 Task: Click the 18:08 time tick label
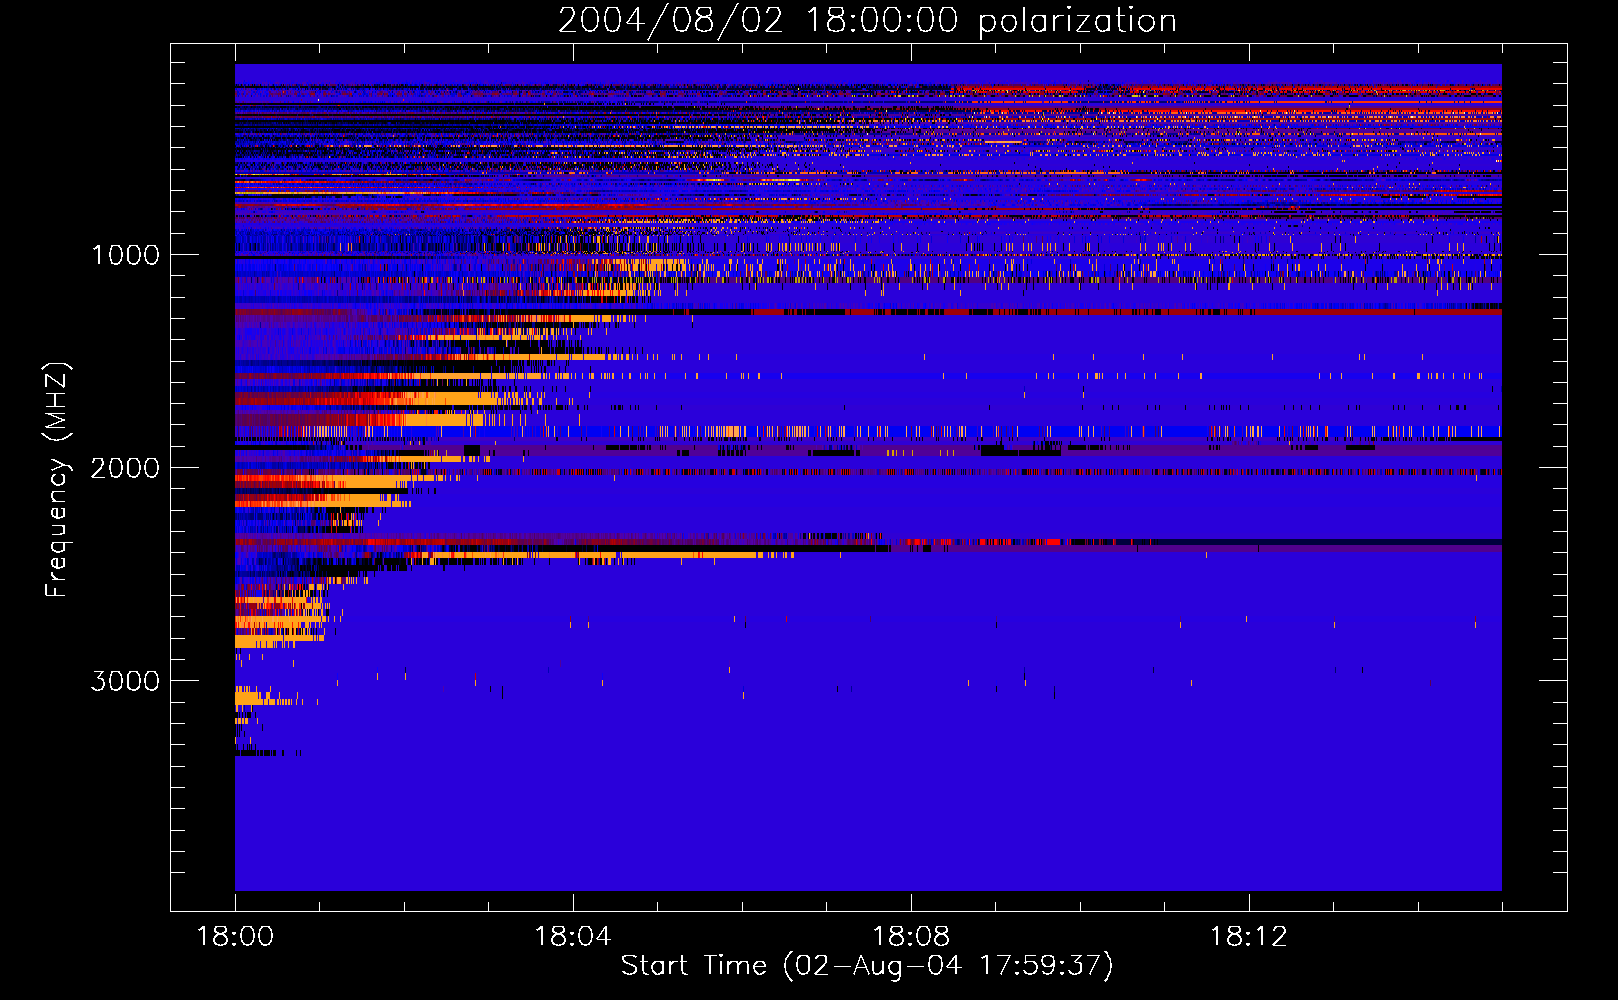tap(911, 937)
